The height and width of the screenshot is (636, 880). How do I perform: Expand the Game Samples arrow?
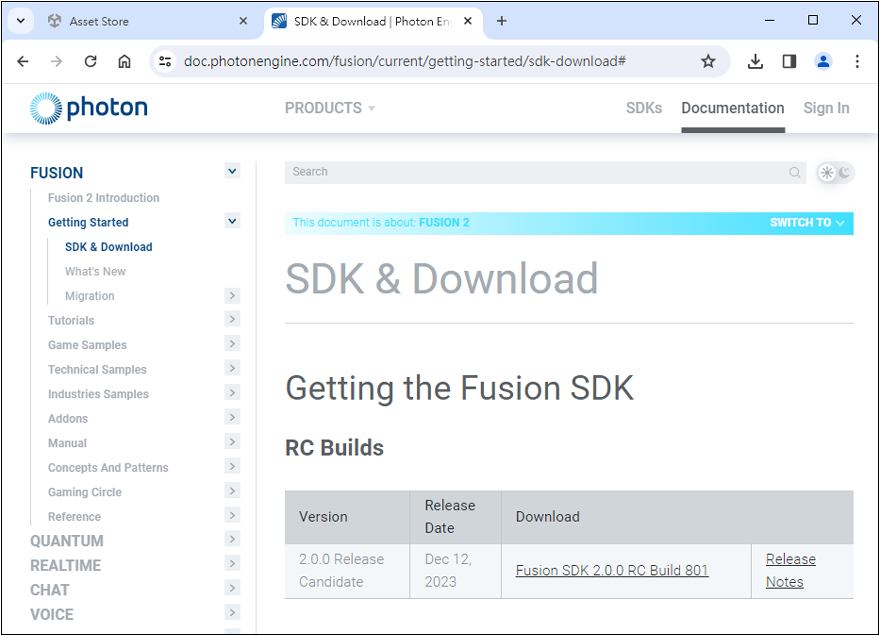[232, 344]
